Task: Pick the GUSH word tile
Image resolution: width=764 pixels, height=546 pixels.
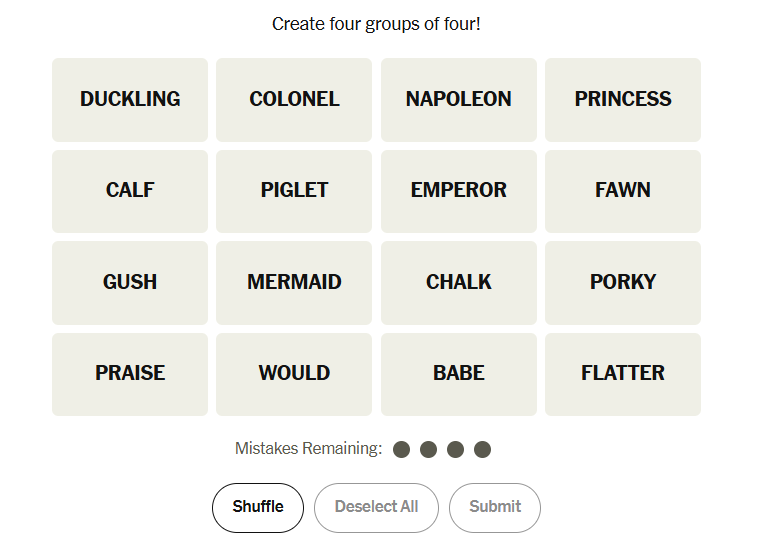Action: [x=130, y=282]
